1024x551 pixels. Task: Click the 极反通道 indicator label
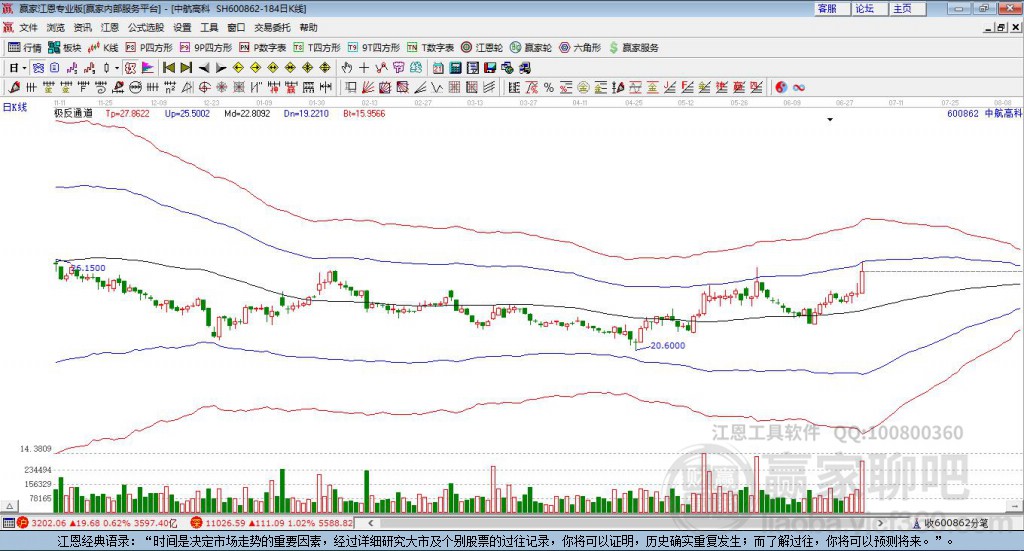73,113
